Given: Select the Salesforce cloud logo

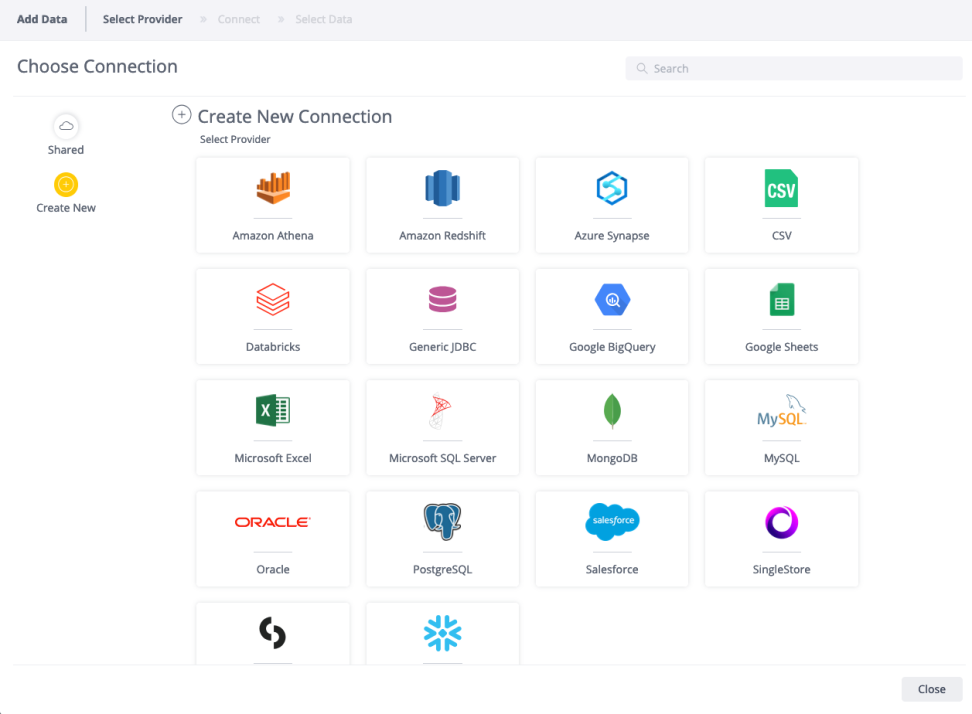Looking at the screenshot, I should tap(612, 521).
